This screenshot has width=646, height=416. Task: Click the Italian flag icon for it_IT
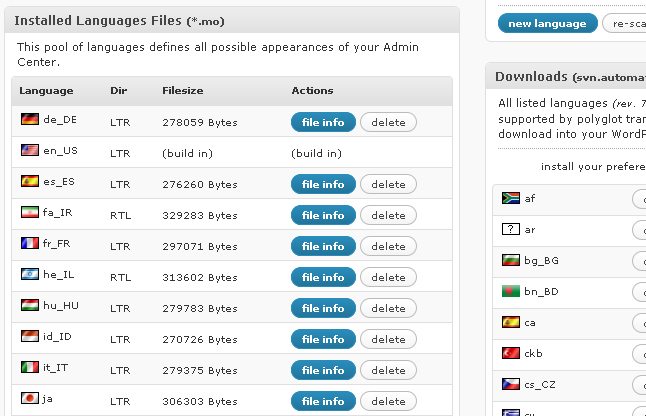[29, 367]
